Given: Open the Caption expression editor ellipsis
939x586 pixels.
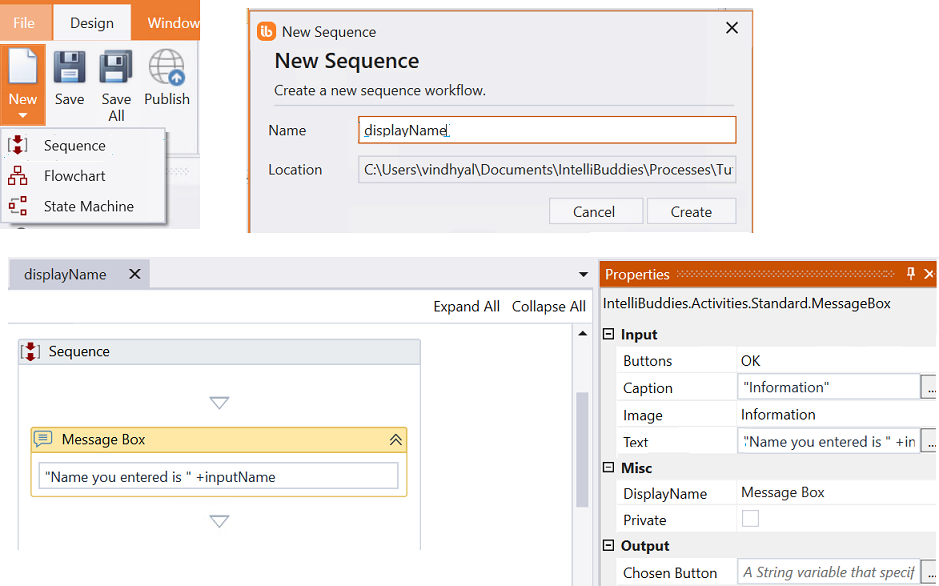Looking at the screenshot, I should 929,387.
